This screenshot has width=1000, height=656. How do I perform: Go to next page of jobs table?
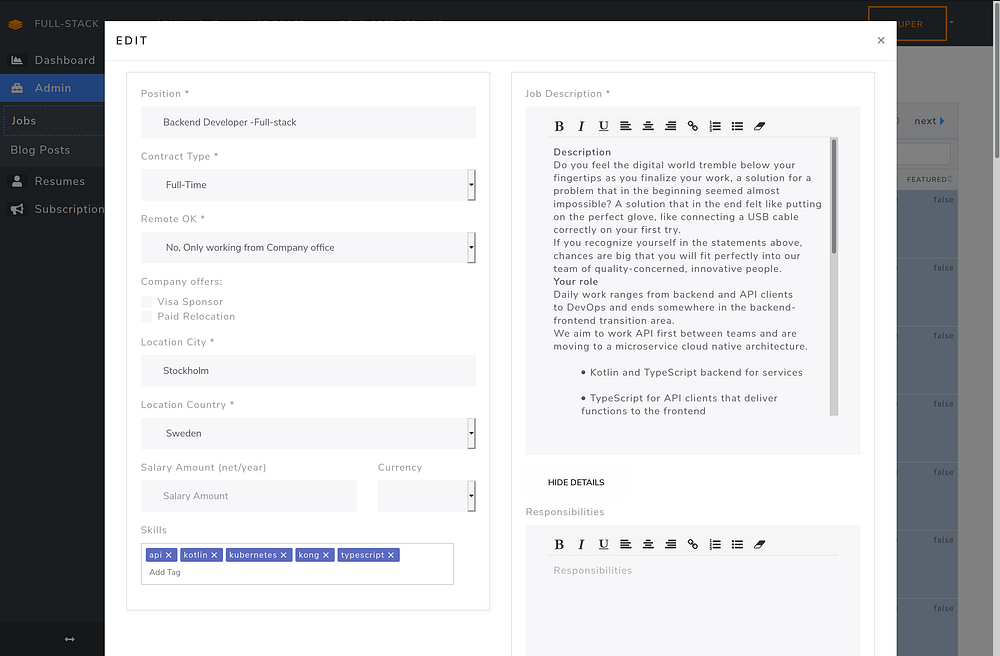point(929,121)
